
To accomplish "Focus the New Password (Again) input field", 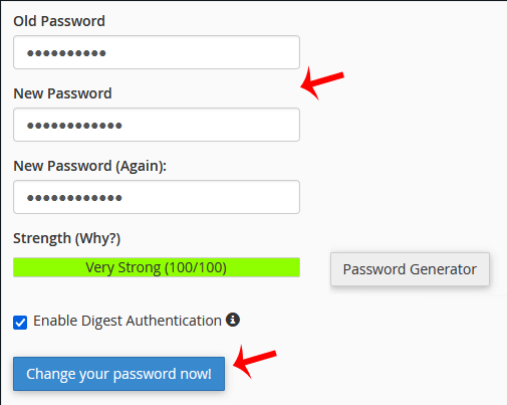I will tap(156, 197).
